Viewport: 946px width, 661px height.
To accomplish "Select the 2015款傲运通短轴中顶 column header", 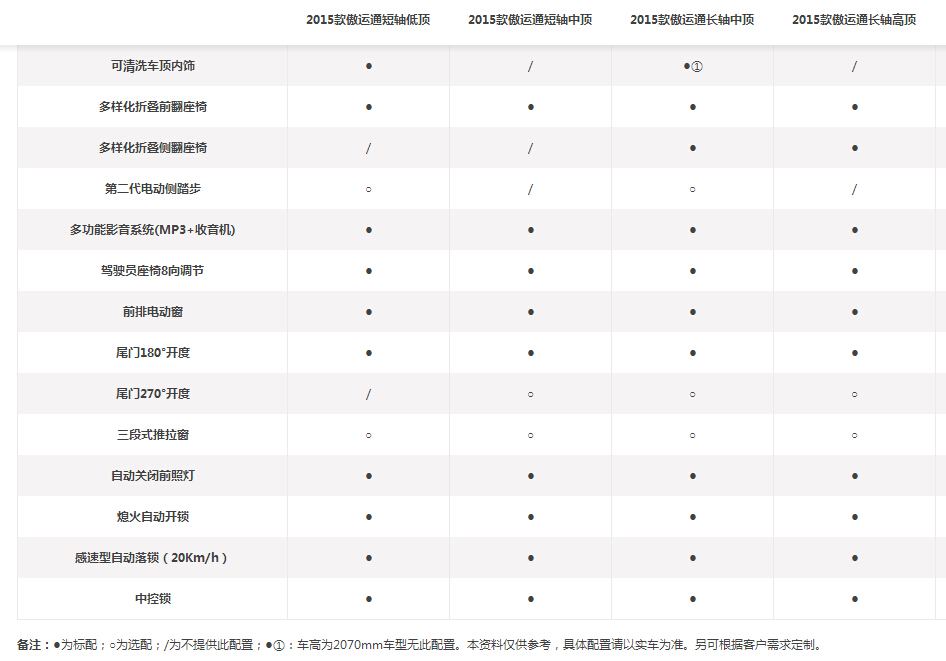I will (530, 20).
